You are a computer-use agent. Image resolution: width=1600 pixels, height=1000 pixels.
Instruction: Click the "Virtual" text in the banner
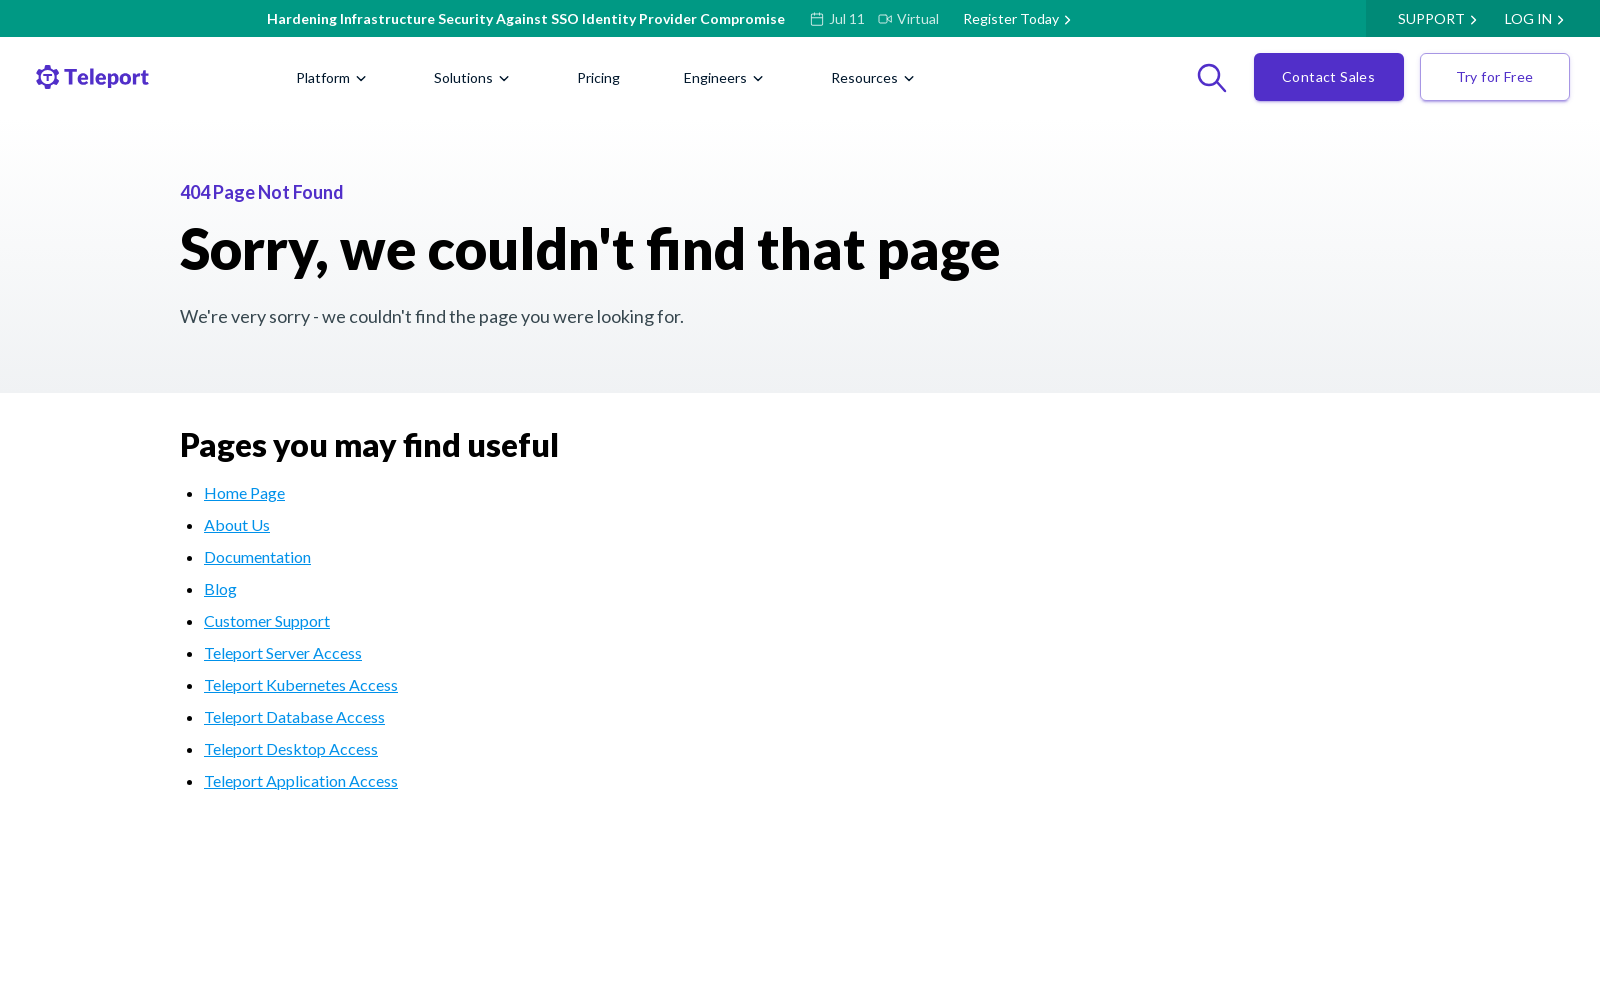[x=918, y=19]
